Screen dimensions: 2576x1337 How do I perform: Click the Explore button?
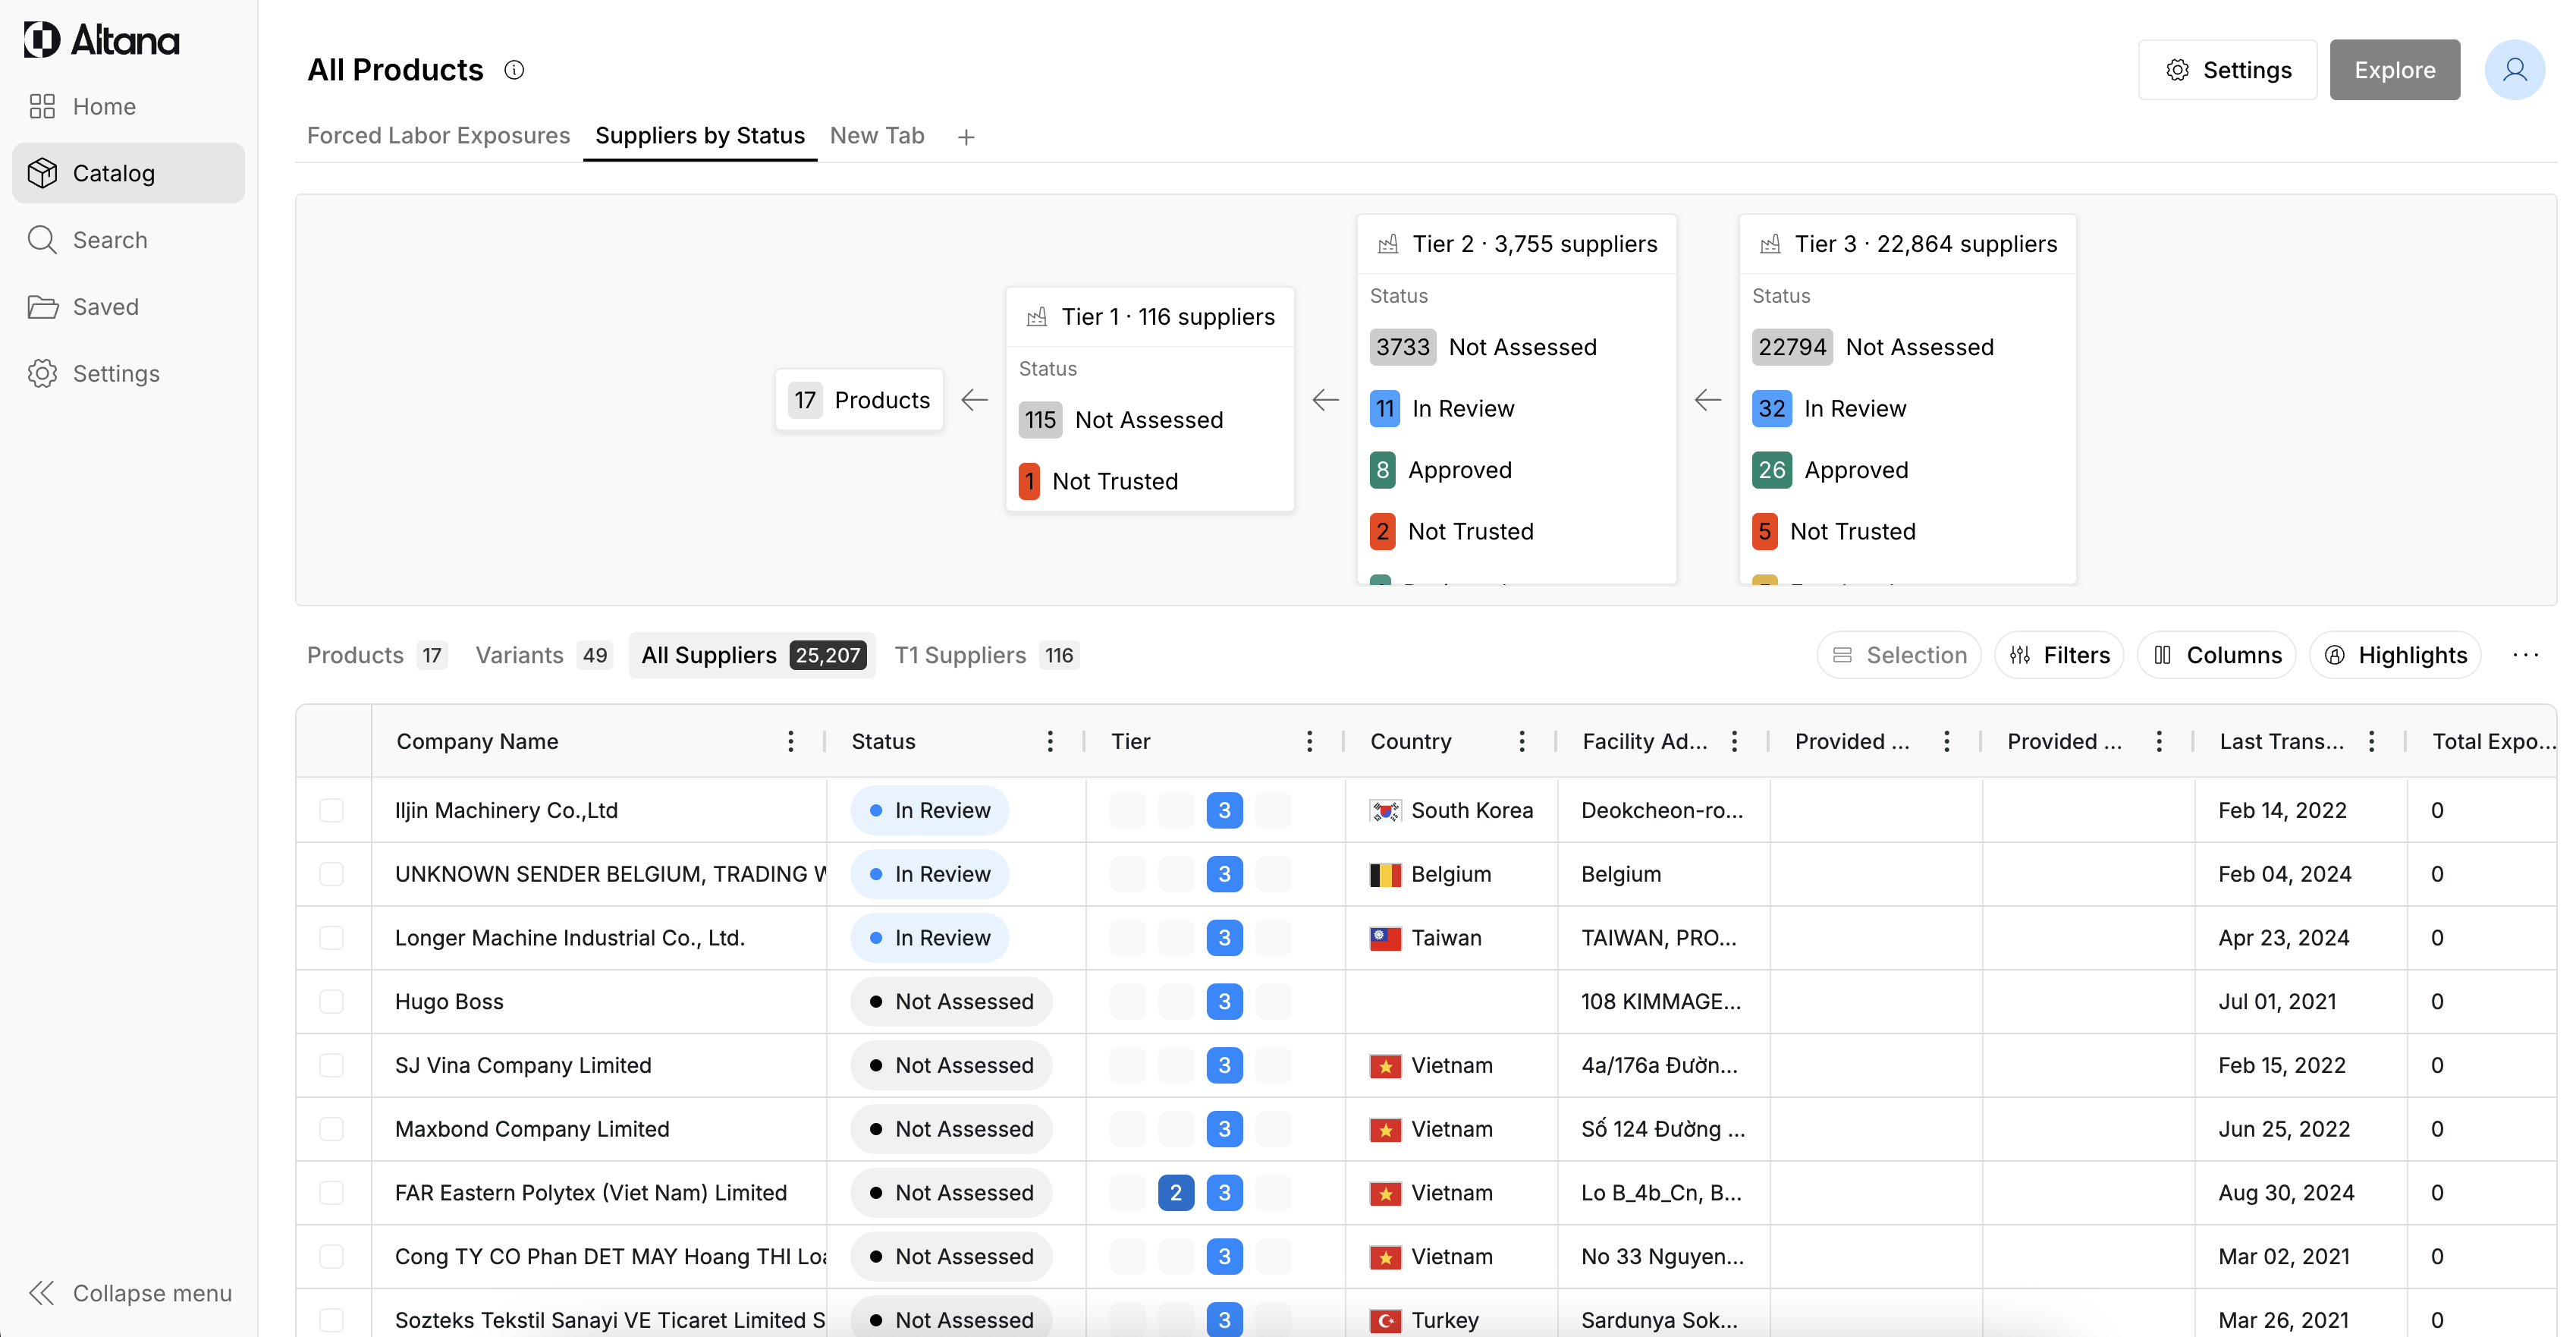(x=2394, y=70)
